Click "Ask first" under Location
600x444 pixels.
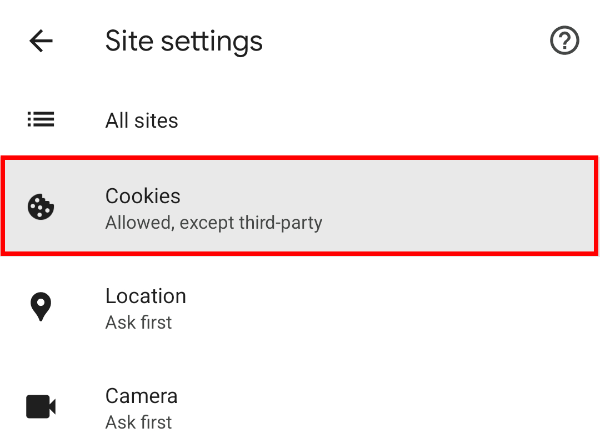(138, 323)
